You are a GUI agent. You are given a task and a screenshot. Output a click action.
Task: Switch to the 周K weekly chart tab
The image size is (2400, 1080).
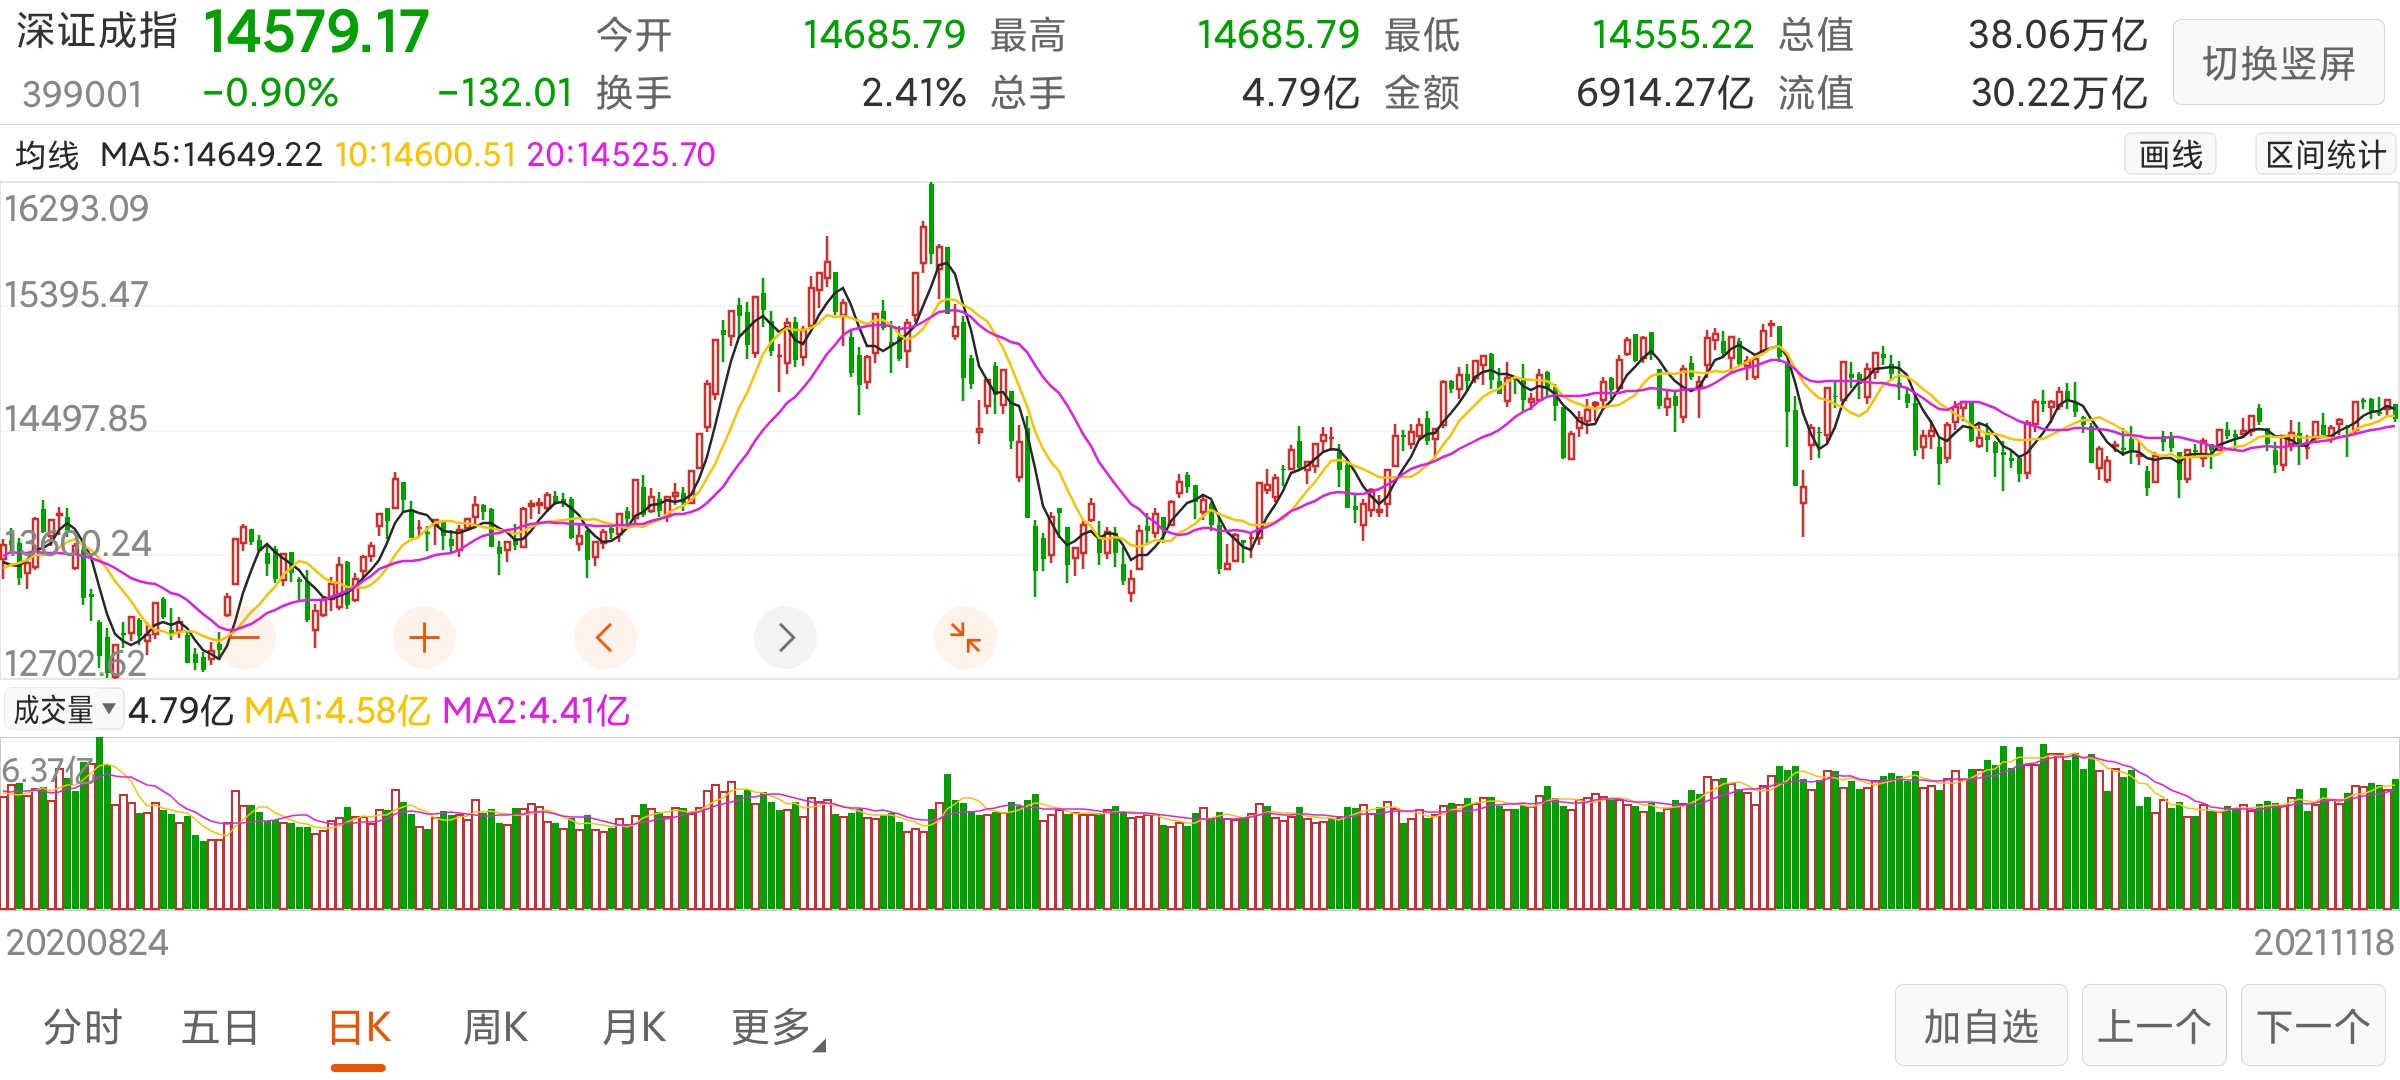point(494,1027)
